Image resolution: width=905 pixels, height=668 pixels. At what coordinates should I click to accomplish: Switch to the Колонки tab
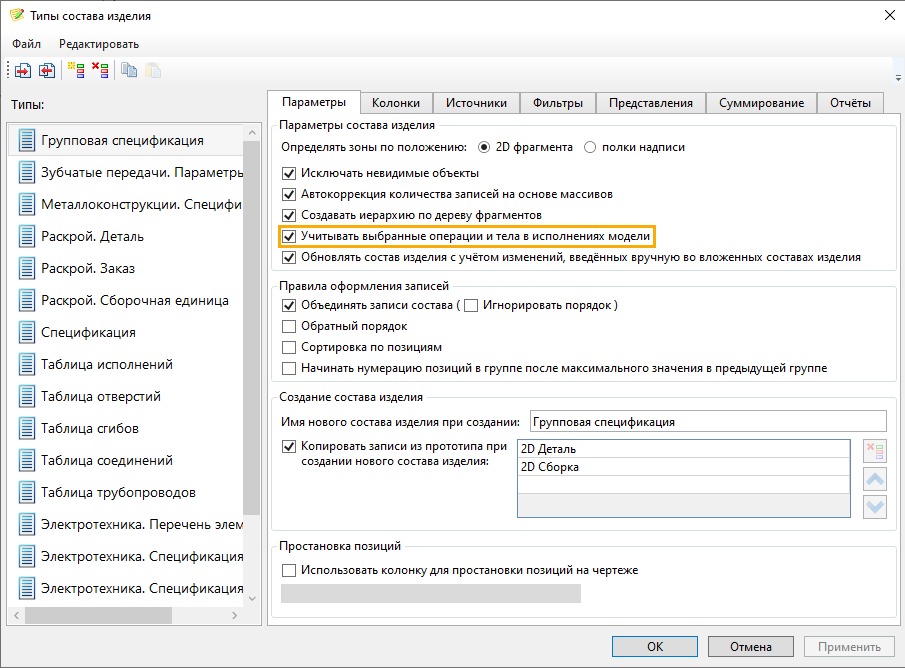click(395, 103)
